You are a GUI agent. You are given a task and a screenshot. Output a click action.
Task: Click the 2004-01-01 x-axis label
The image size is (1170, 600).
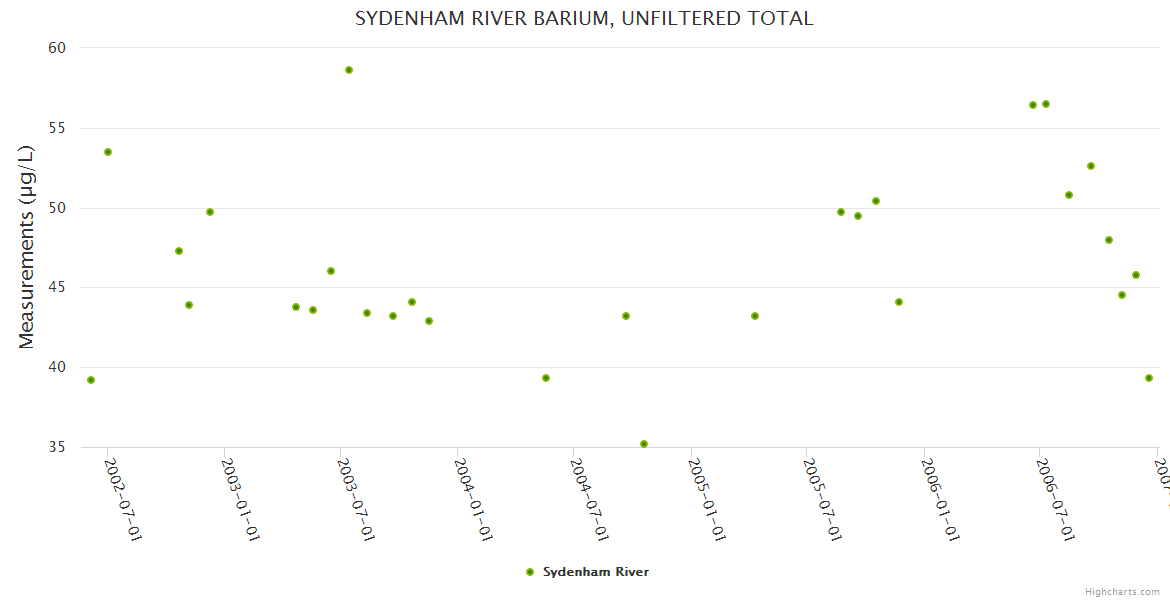474,499
